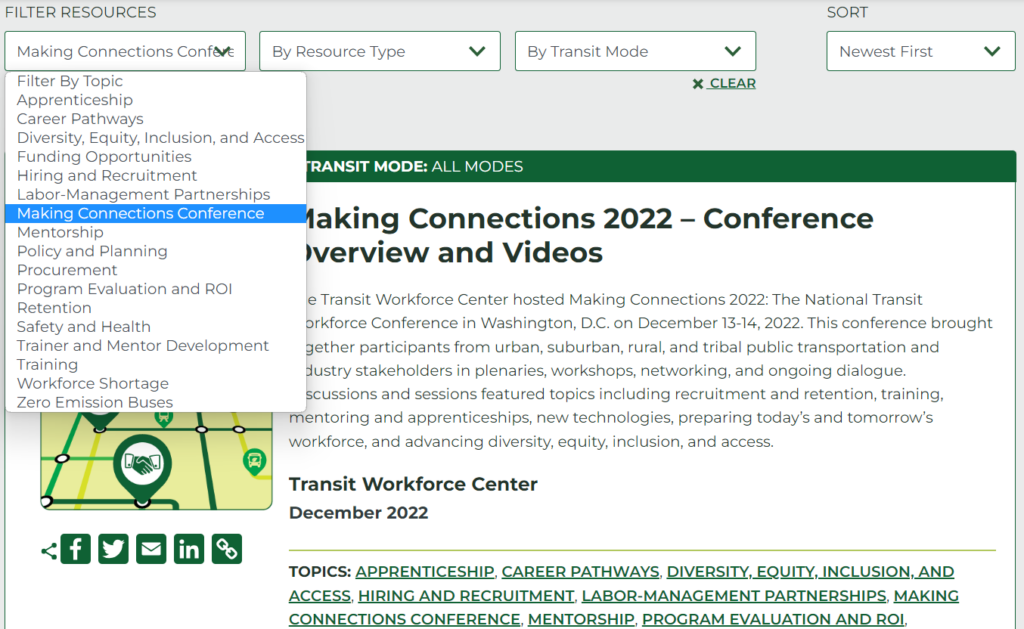1024x629 pixels.
Task: Share the resource by email icon
Action: [x=151, y=549]
